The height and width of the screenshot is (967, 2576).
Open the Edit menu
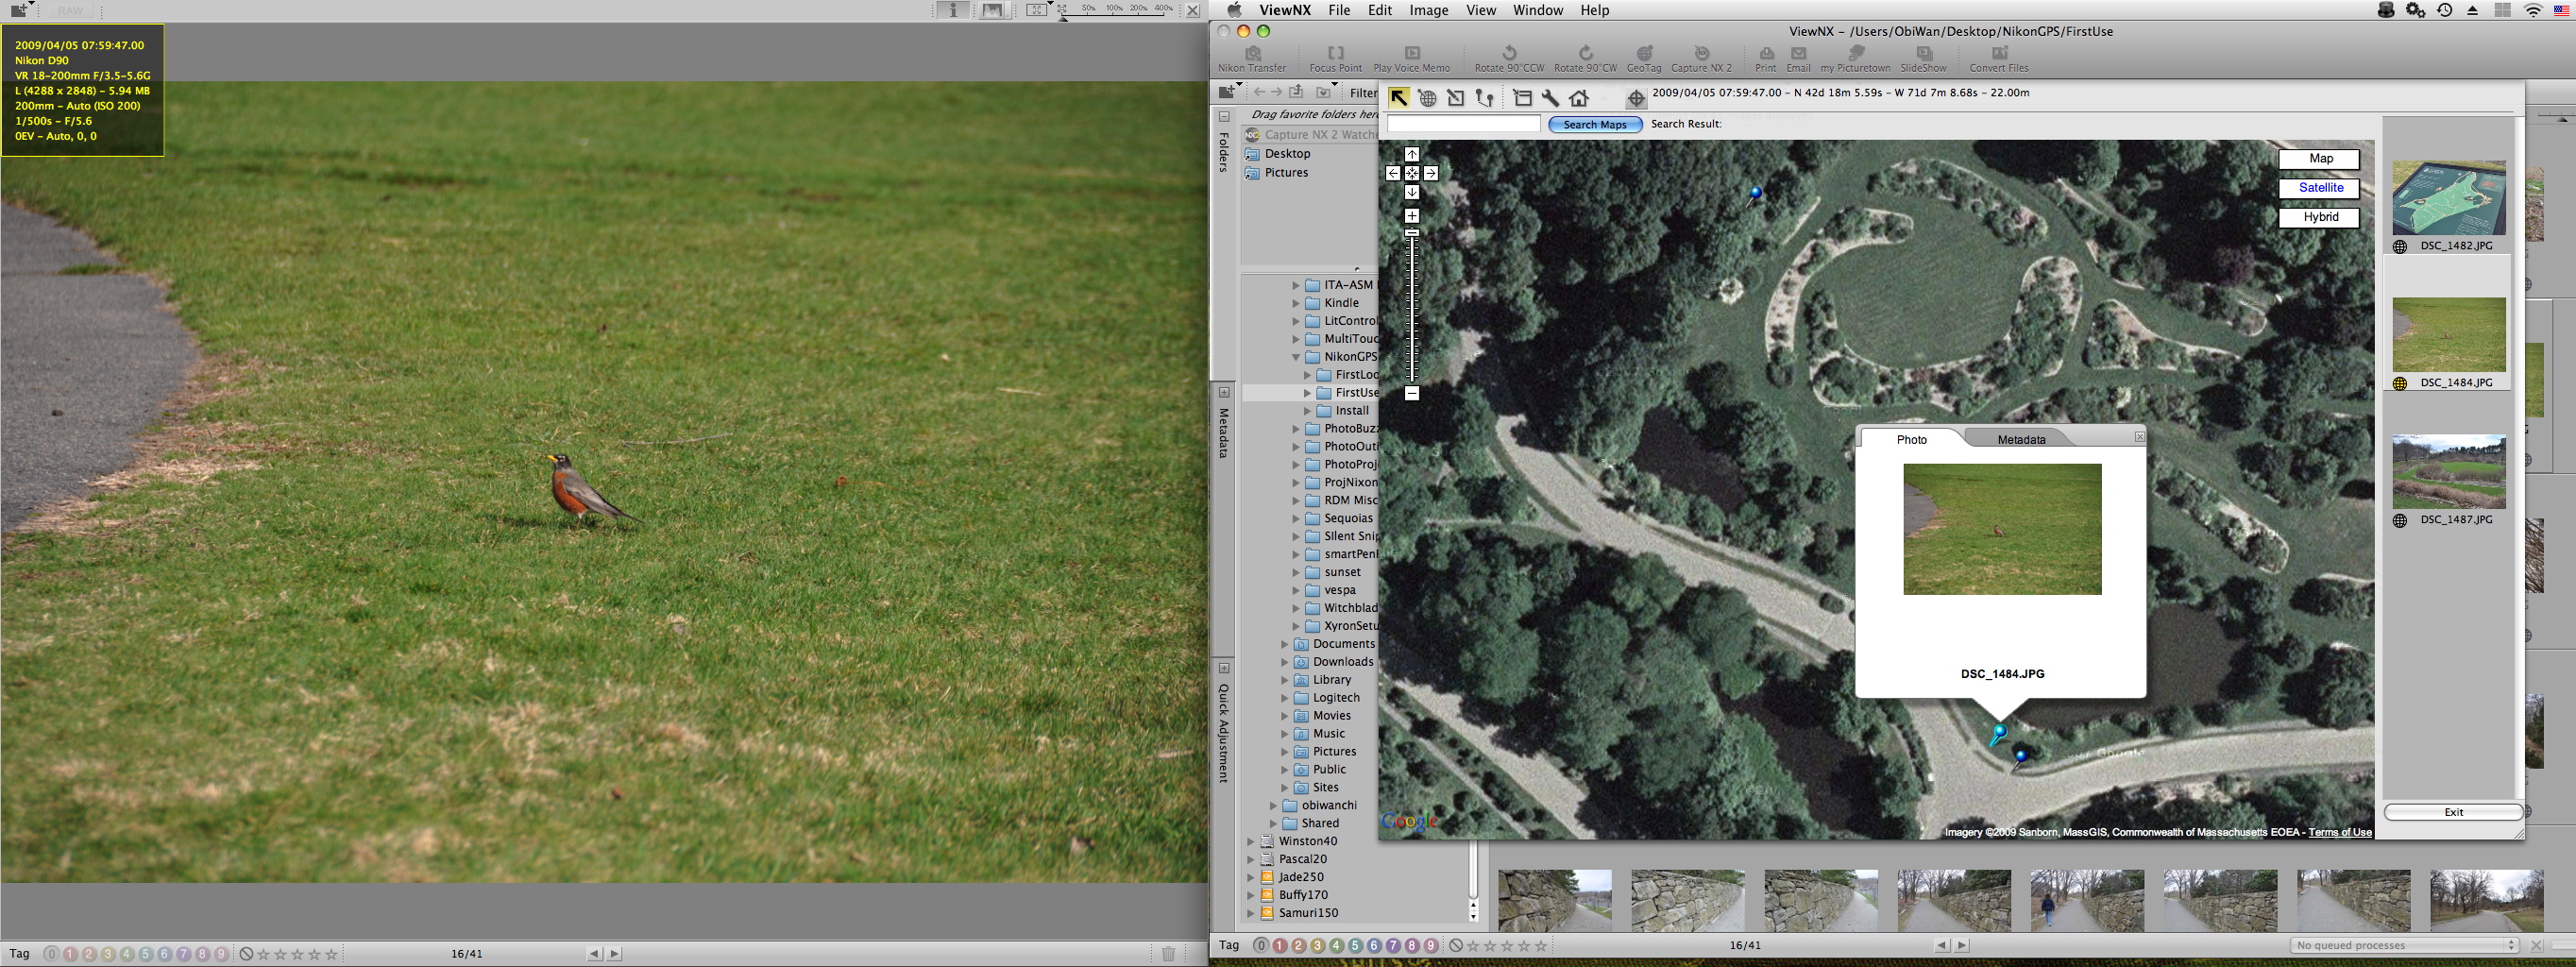[1380, 10]
